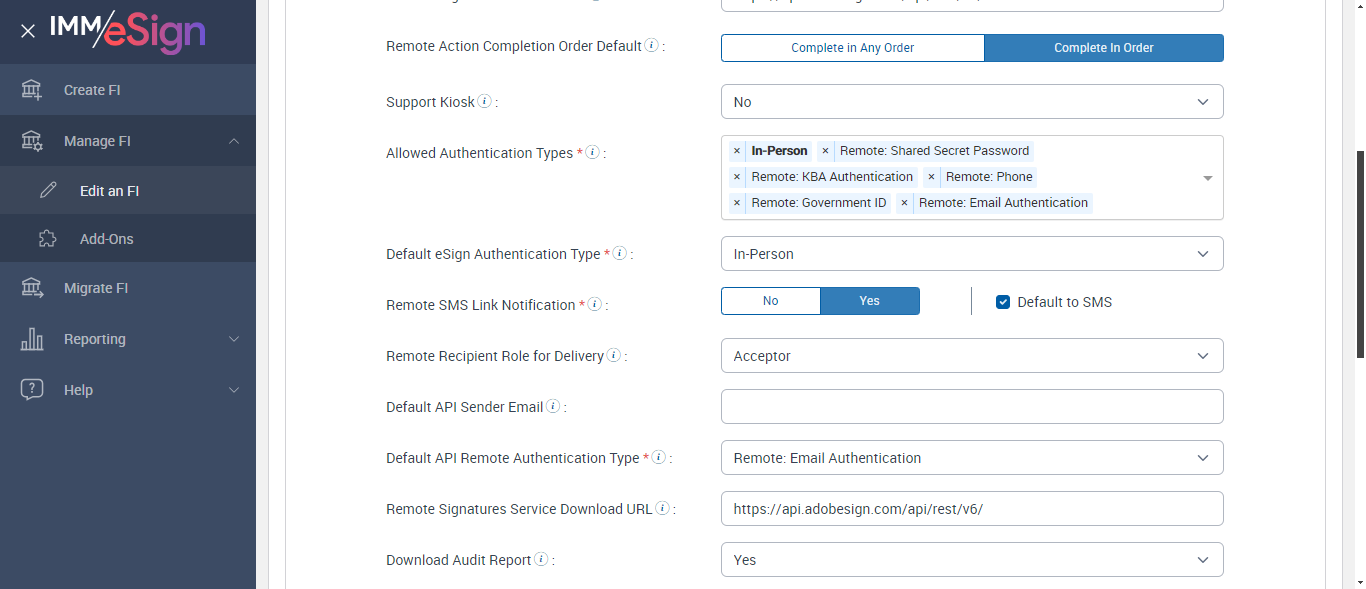Click the Reporting bar chart icon
The image size is (1366, 589).
tap(32, 339)
